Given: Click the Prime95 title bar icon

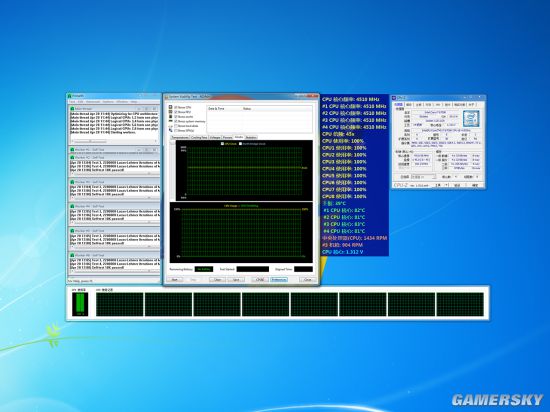Looking at the screenshot, I should (x=70, y=96).
